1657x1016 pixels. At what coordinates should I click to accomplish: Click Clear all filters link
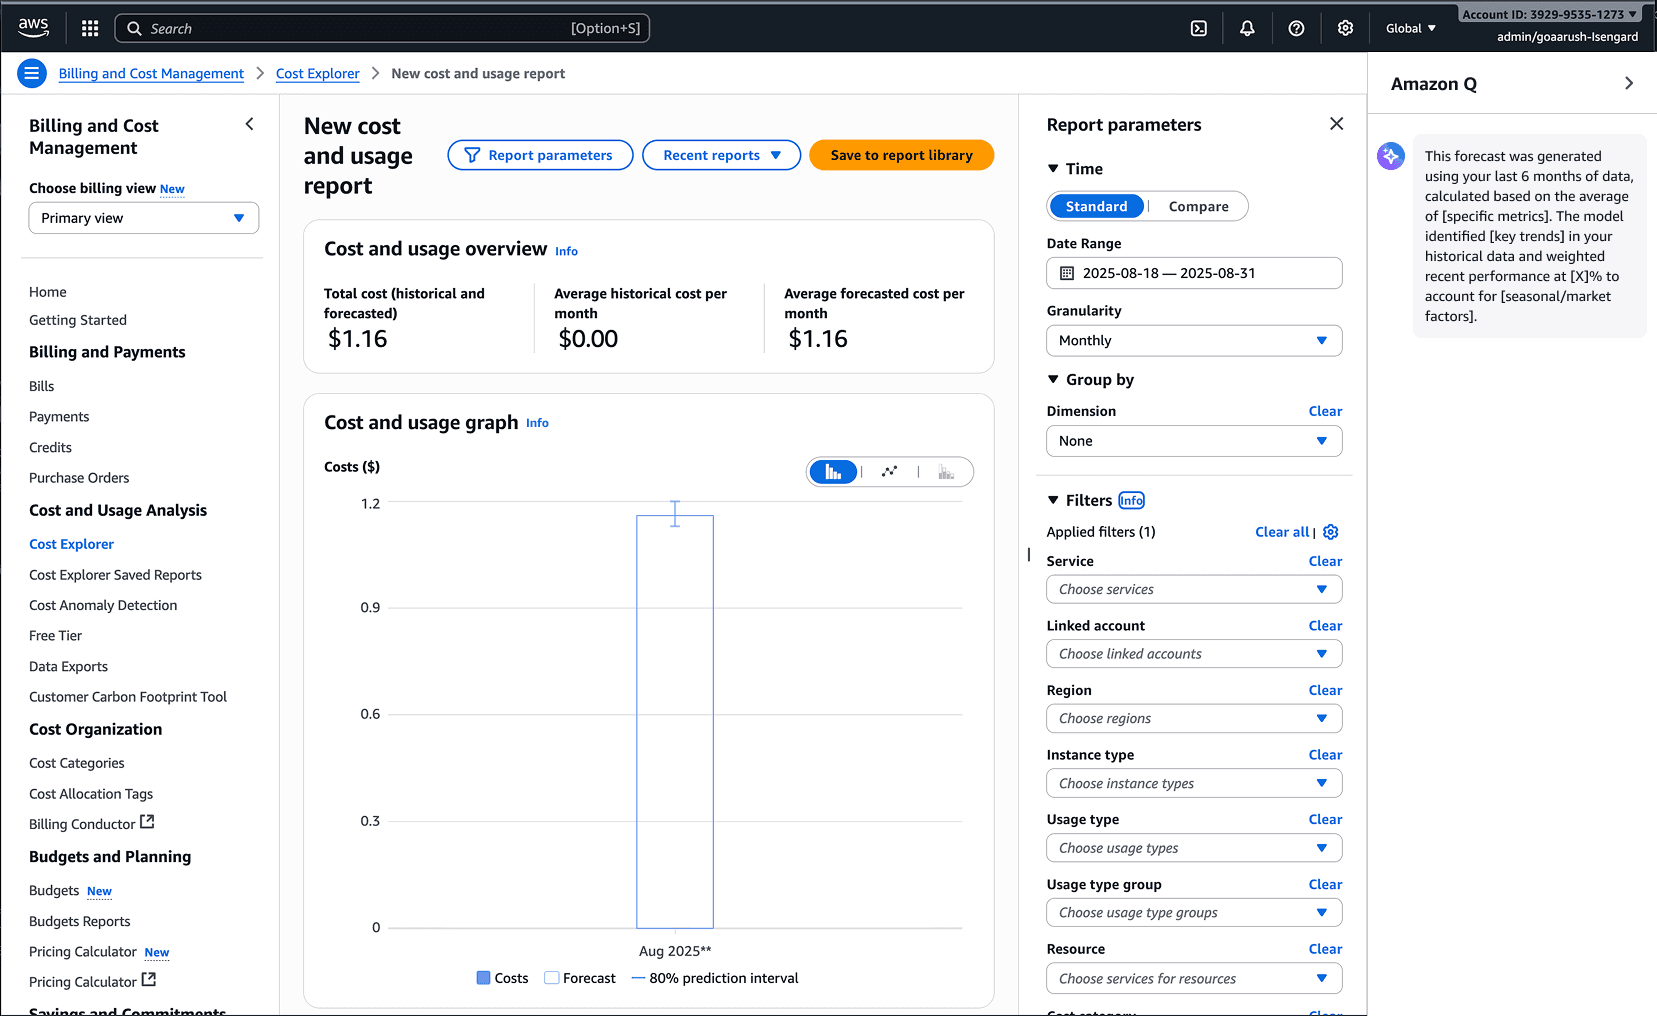(x=1281, y=532)
